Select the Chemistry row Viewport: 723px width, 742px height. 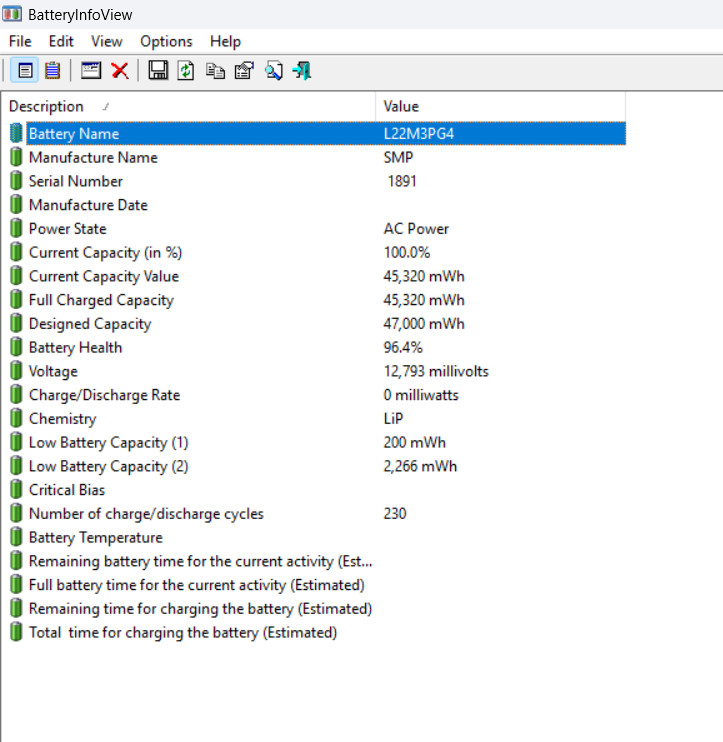click(x=317, y=419)
